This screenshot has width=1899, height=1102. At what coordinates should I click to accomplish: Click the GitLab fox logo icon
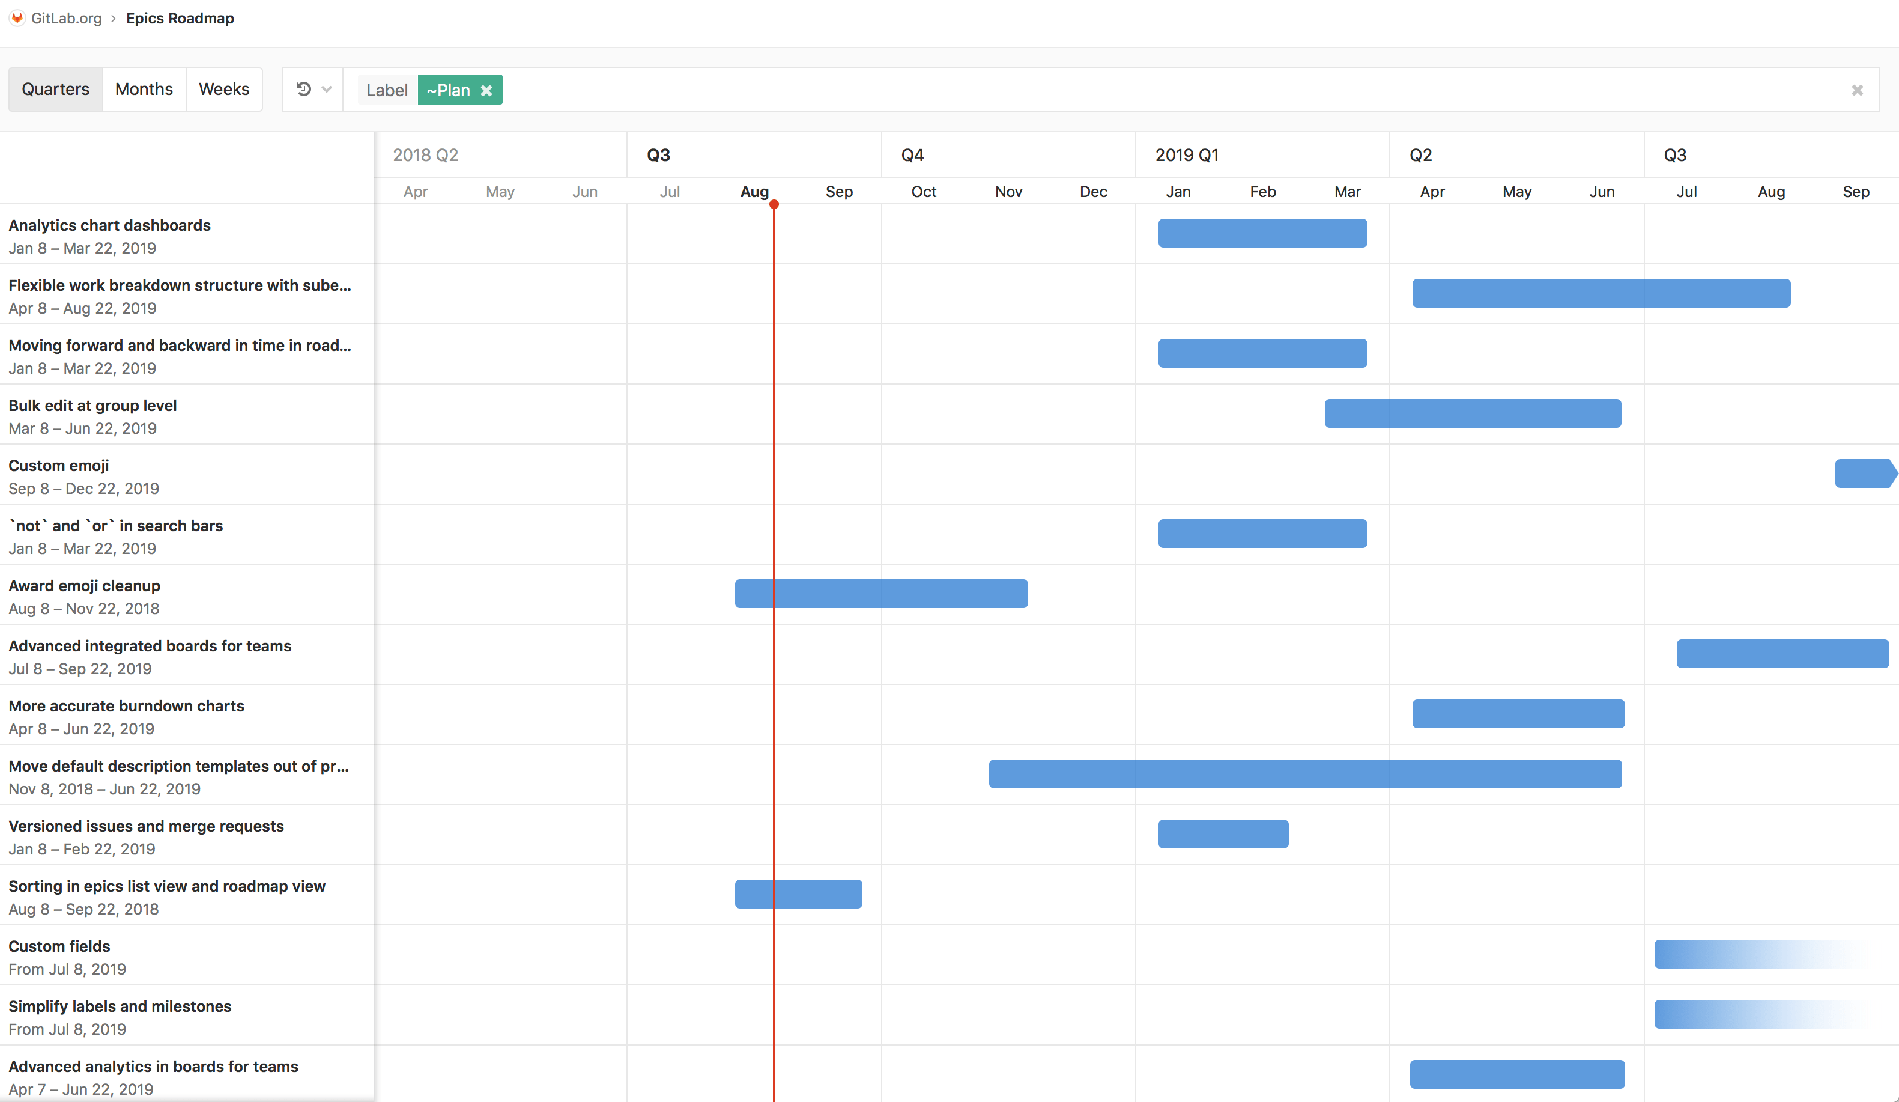(x=16, y=17)
